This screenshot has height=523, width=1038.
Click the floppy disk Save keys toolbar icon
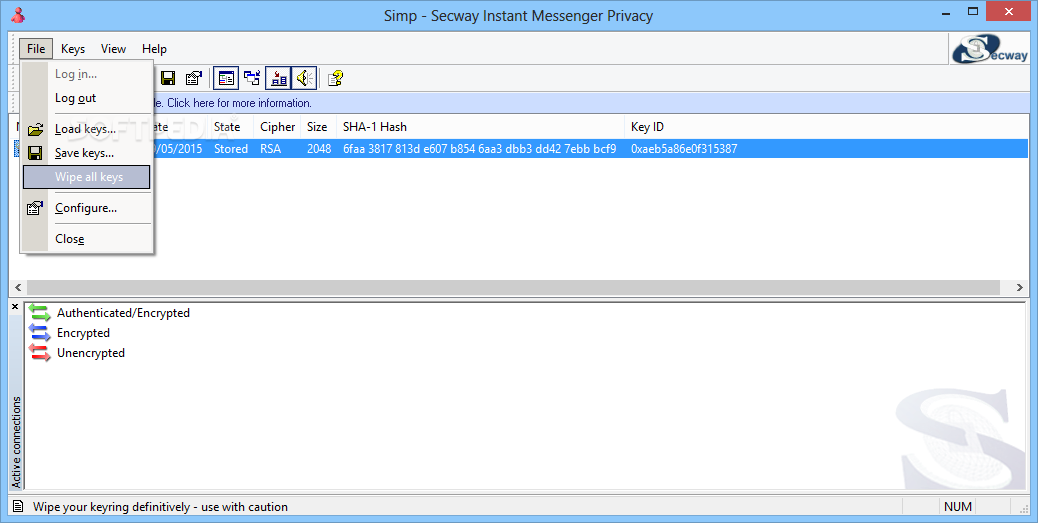168,79
